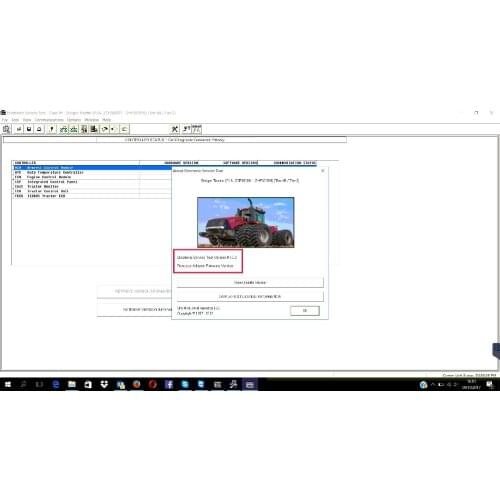
Task: Open the Windows Start menu
Action: click(8, 385)
